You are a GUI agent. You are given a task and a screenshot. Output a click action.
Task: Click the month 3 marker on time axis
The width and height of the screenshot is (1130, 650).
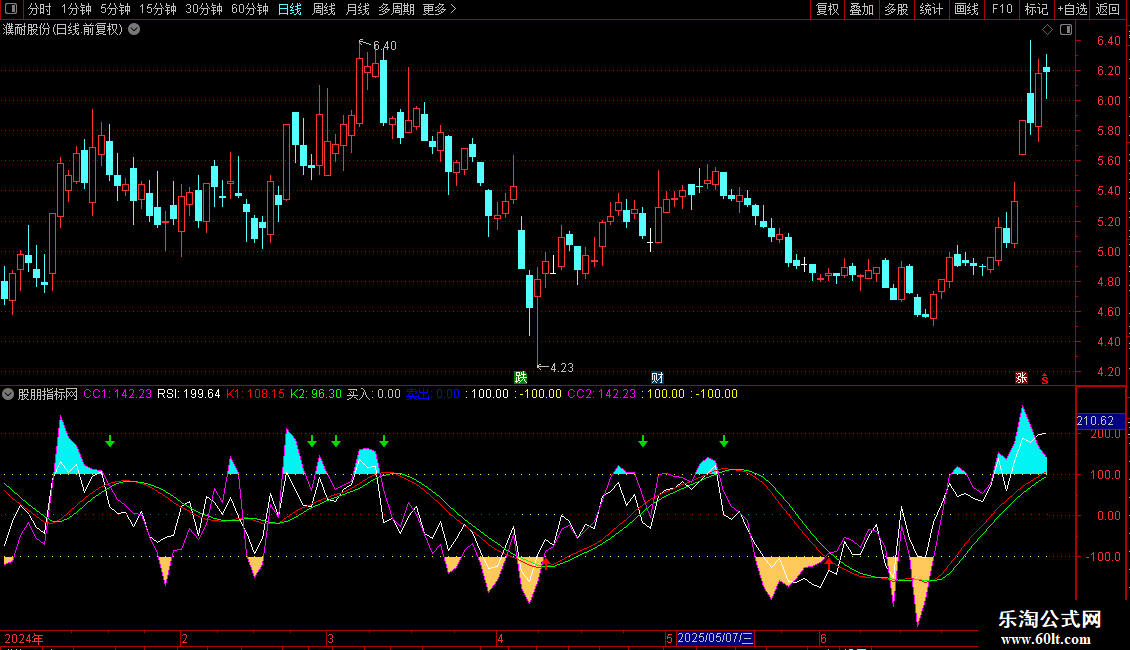pos(330,638)
